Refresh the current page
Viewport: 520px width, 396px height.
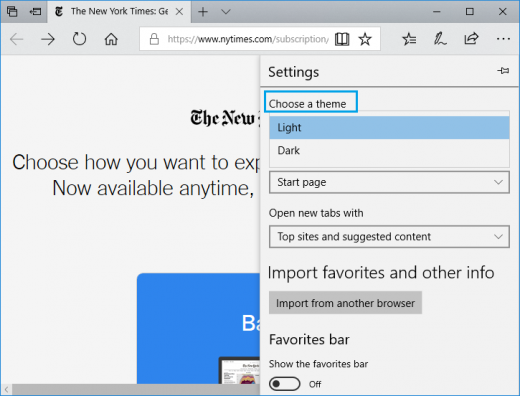click(79, 39)
